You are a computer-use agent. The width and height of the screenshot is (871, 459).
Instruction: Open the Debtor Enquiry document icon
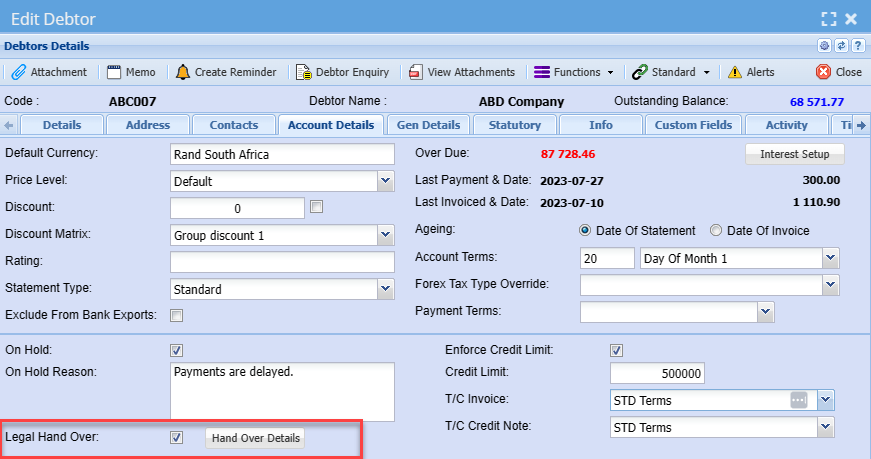point(303,72)
